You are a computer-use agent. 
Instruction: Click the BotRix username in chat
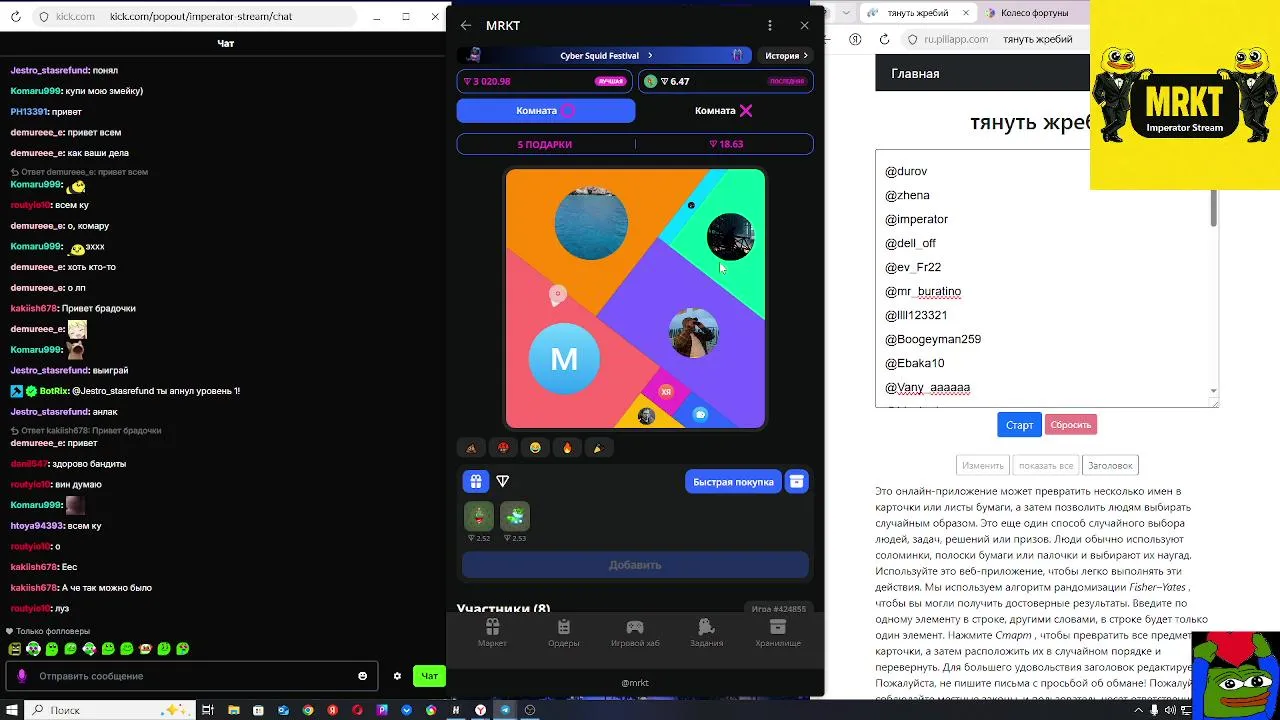[x=54, y=391]
